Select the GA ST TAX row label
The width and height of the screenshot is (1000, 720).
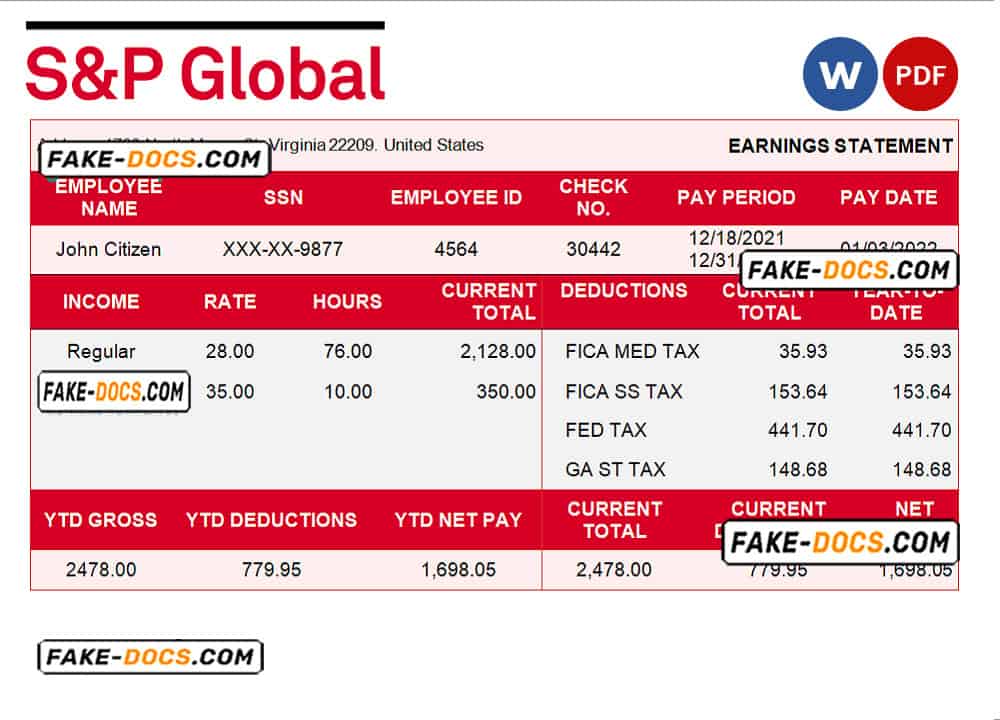(615, 470)
